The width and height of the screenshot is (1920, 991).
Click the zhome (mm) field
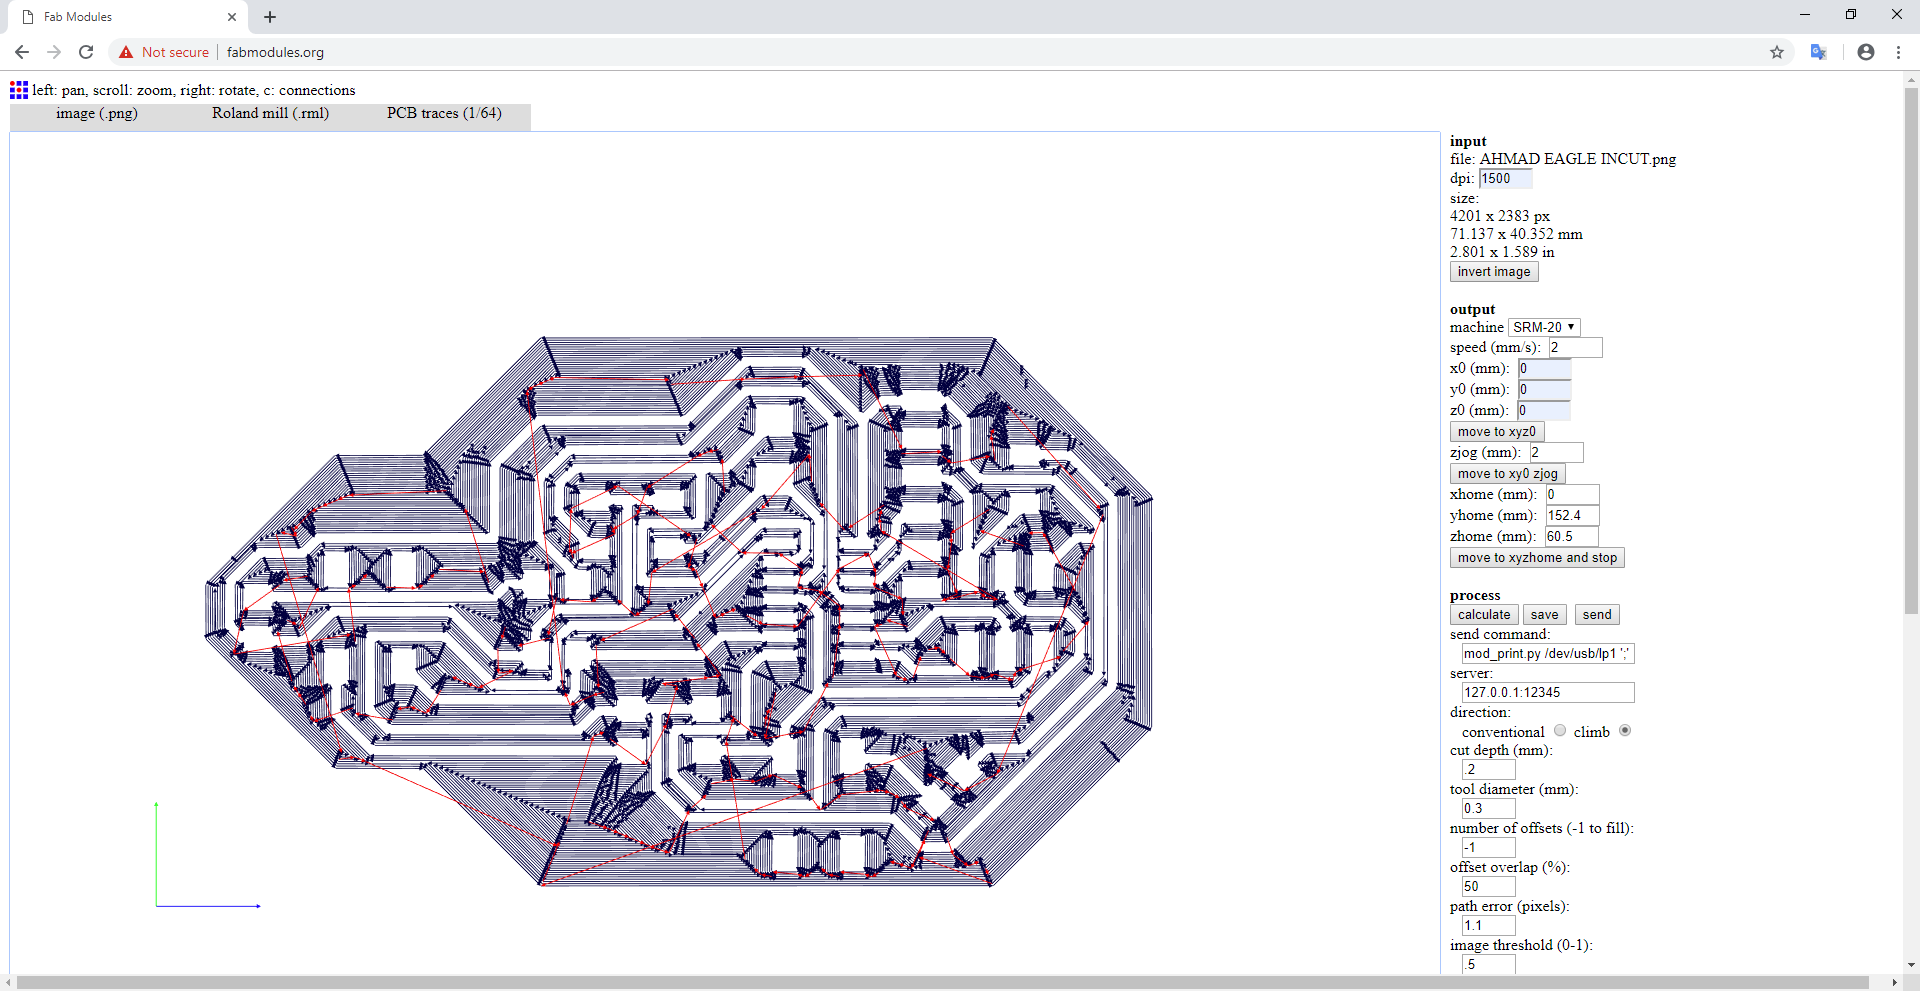(1571, 537)
